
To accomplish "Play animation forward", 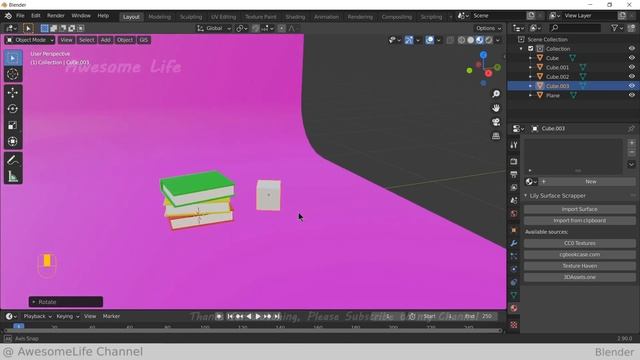I will (258, 316).
